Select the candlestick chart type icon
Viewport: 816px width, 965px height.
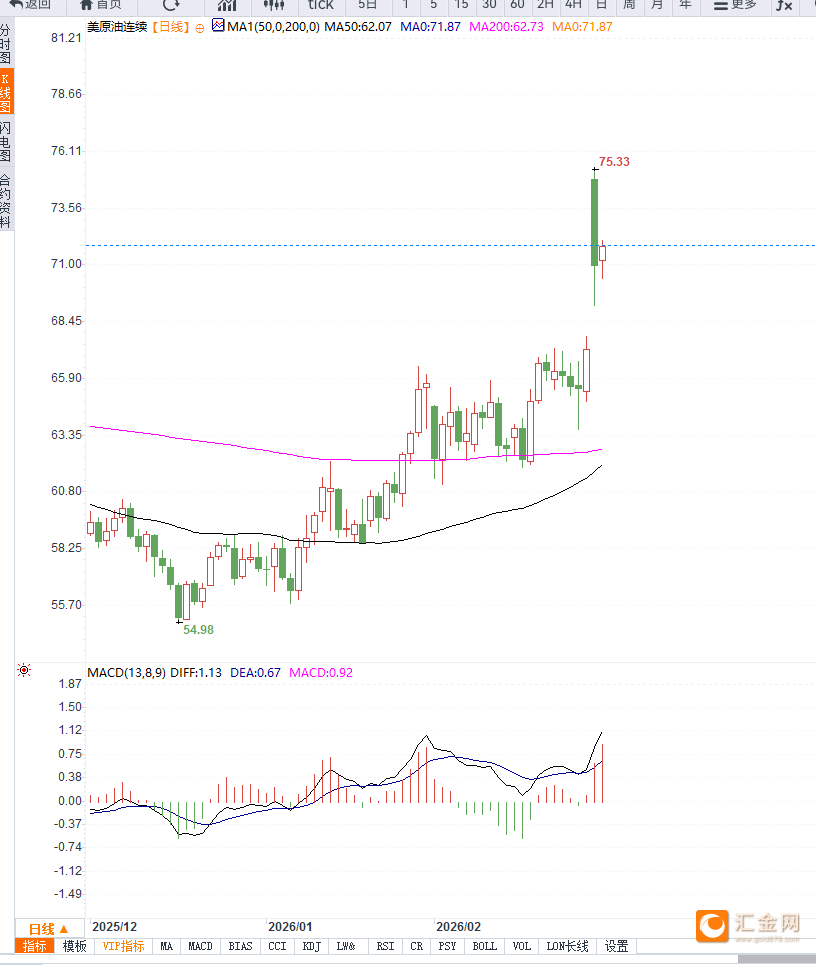(x=274, y=5)
